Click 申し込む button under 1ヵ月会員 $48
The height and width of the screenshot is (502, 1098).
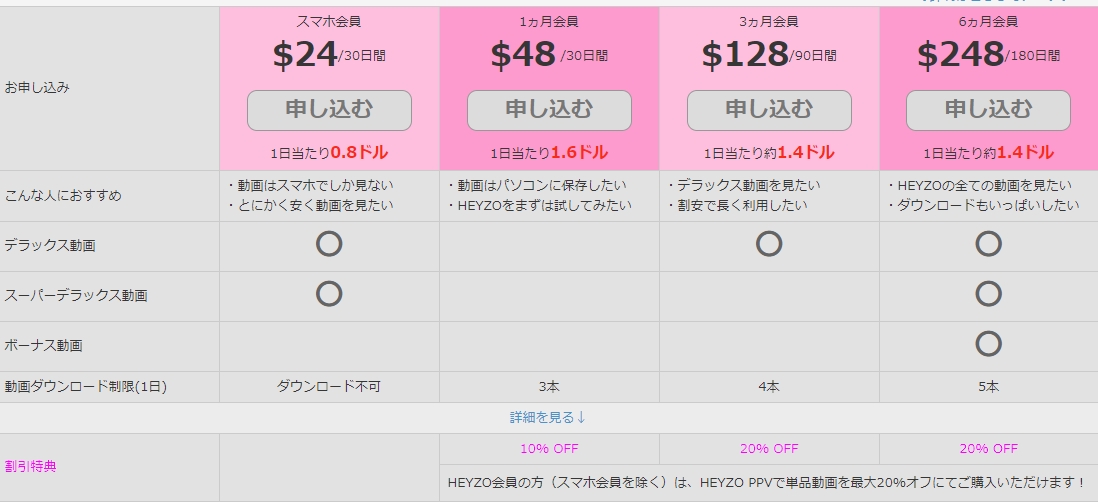point(549,110)
